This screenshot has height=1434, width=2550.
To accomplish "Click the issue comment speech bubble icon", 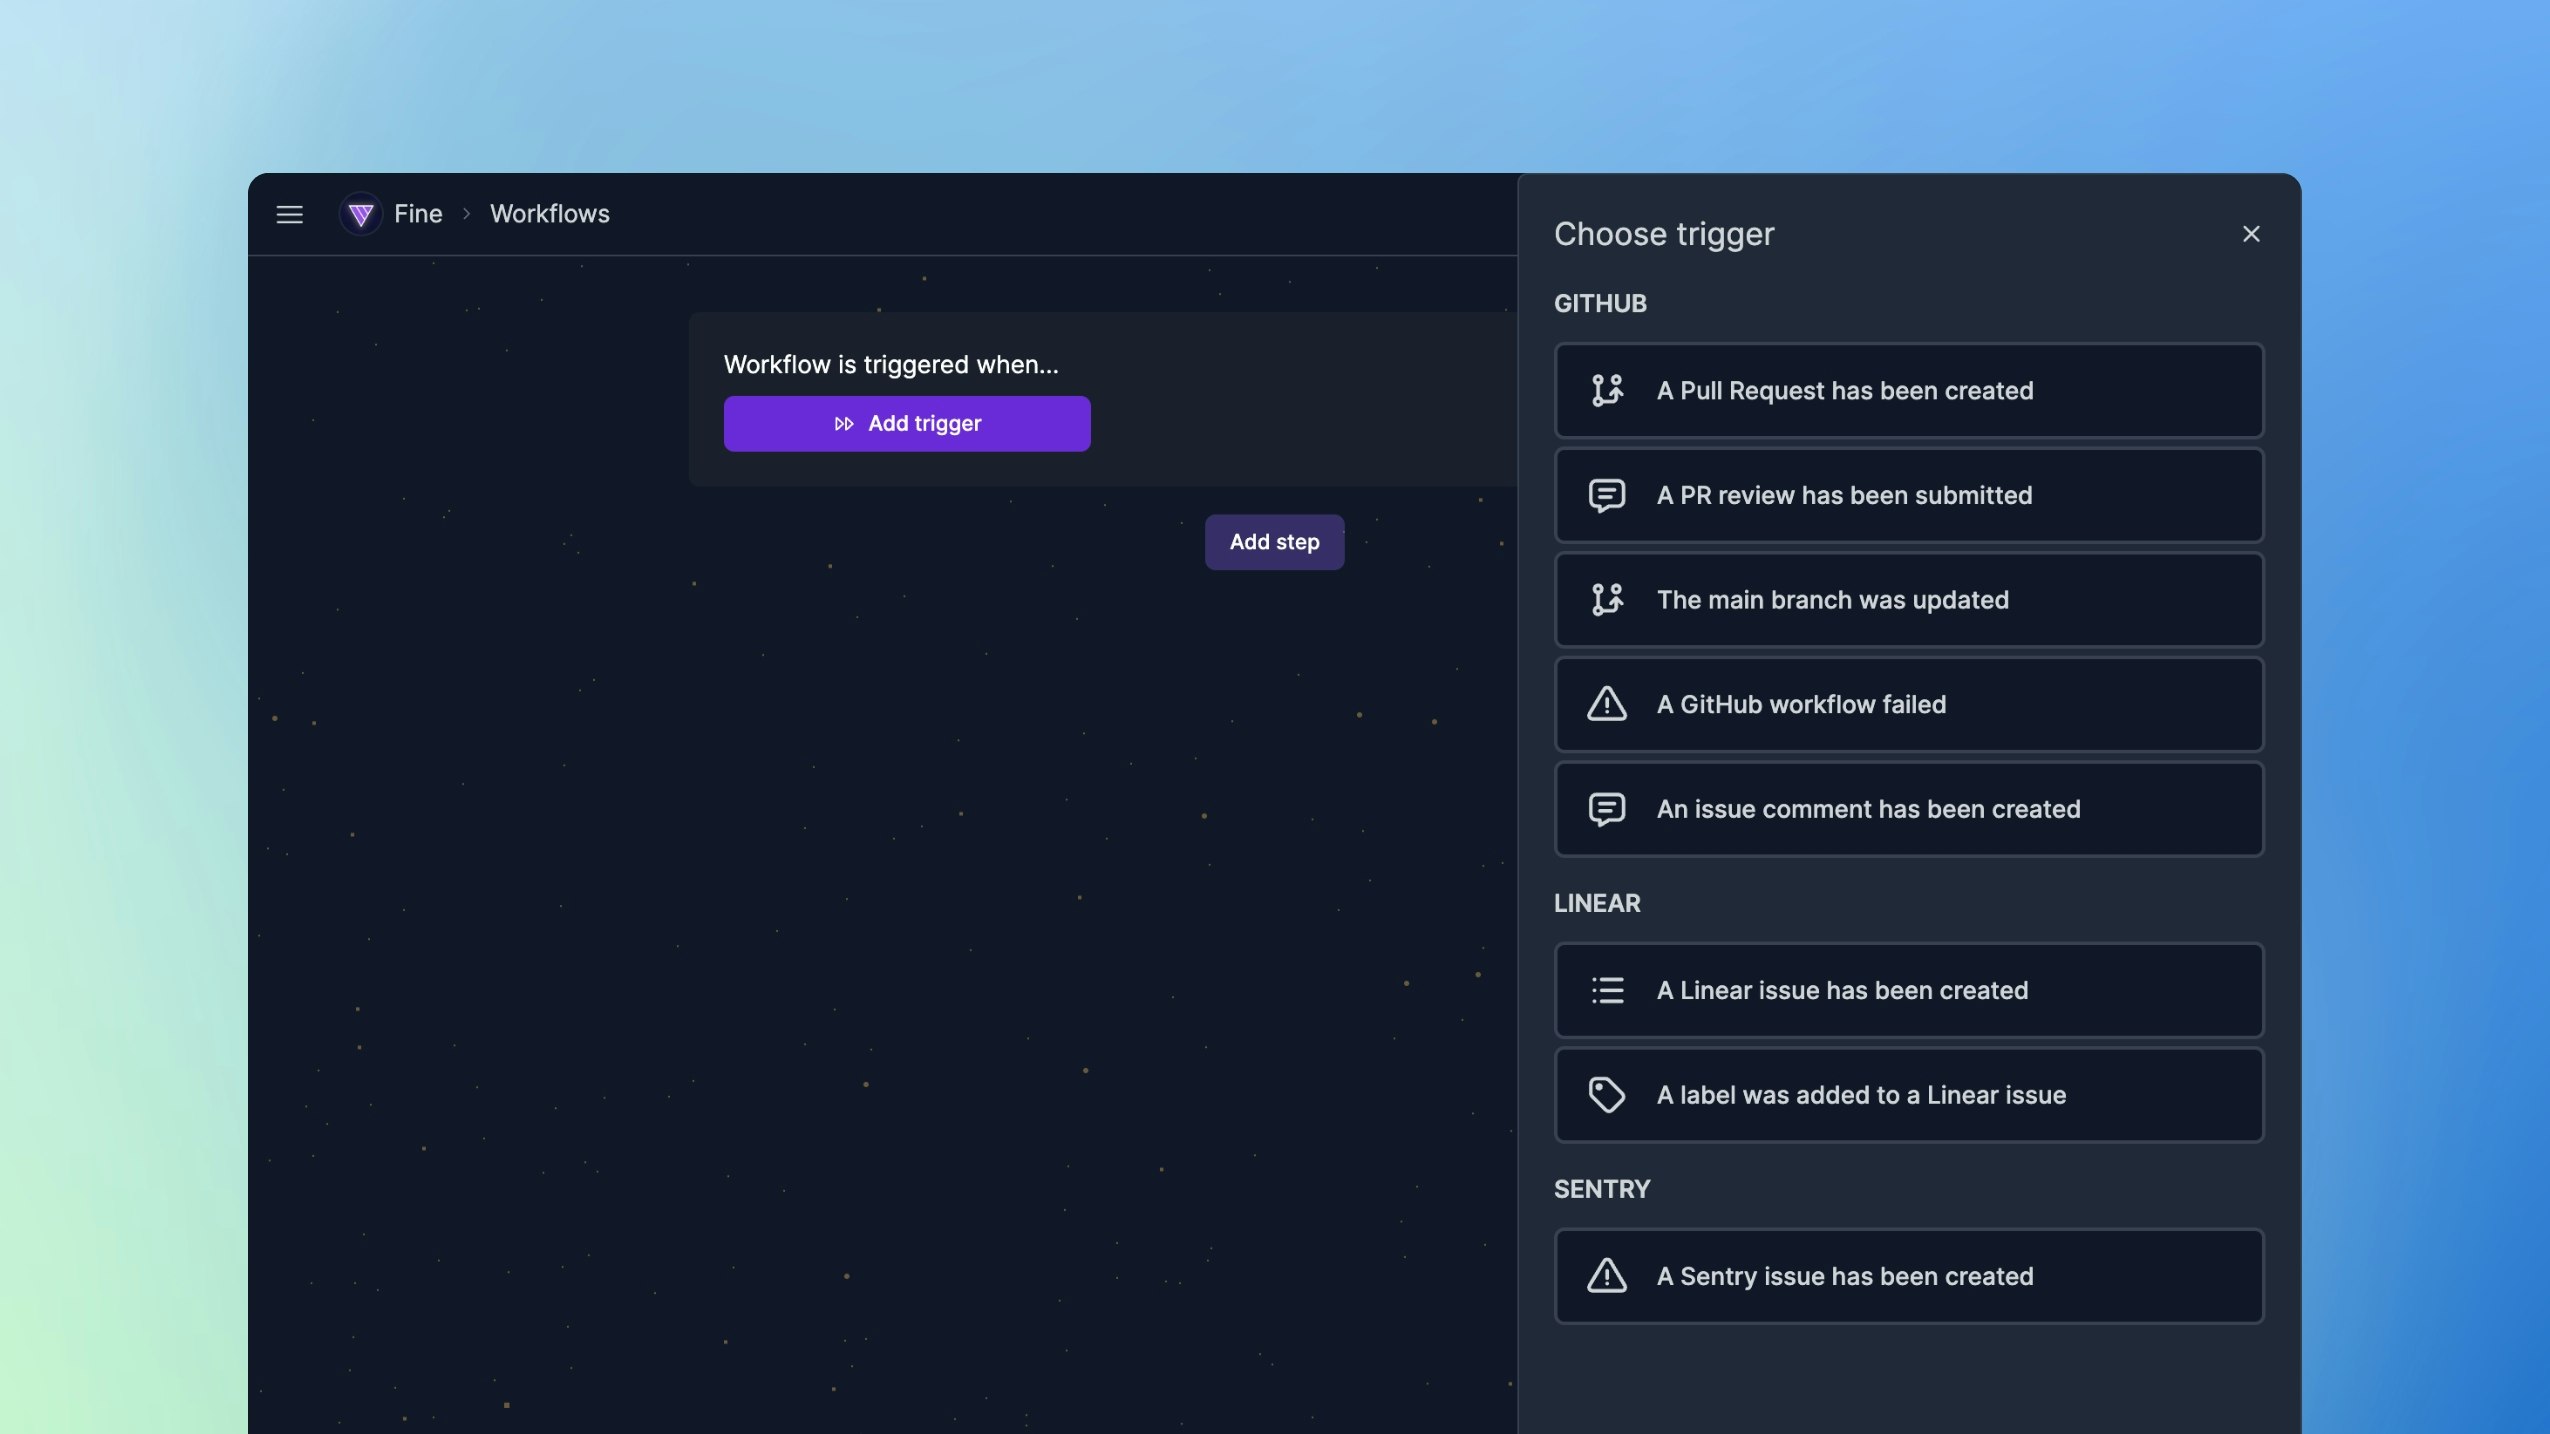I will coord(1607,809).
